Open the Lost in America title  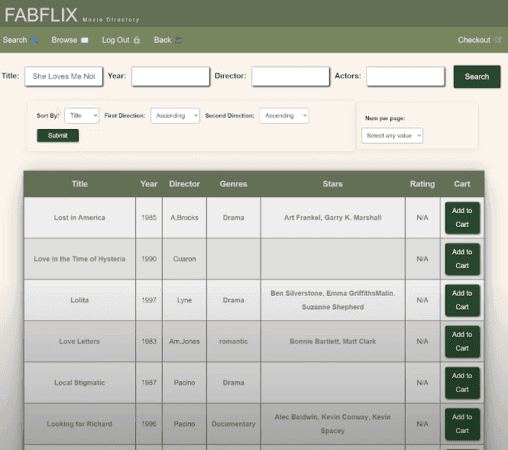80,218
